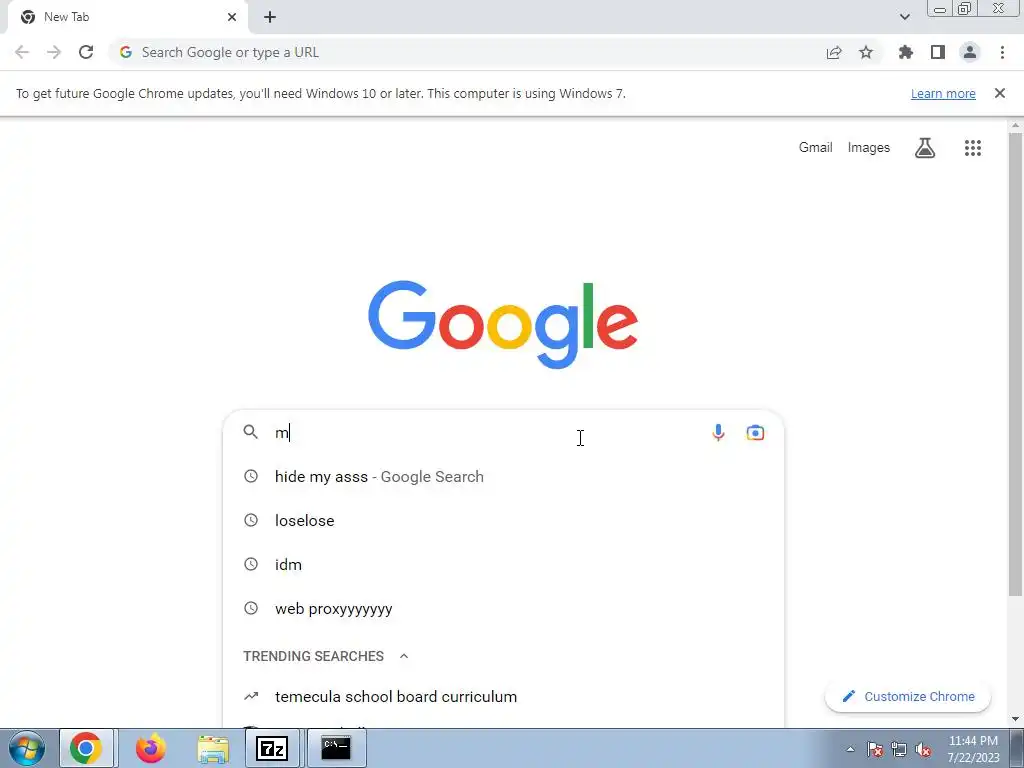Screen dimensions: 1024x768
Task: Launch Firefox from the taskbar
Action: pos(151,748)
